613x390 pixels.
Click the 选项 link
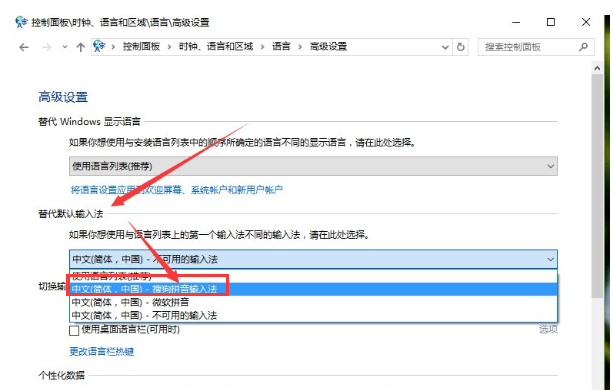(x=548, y=329)
